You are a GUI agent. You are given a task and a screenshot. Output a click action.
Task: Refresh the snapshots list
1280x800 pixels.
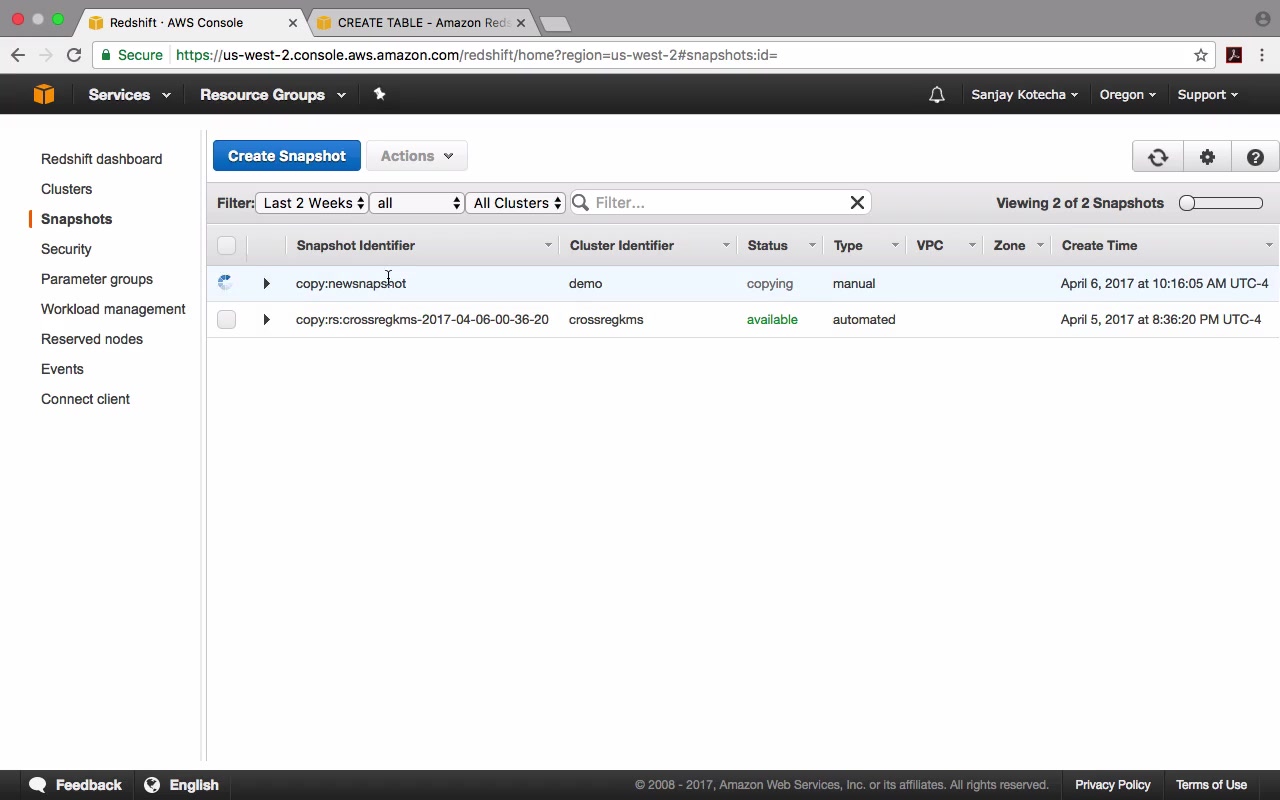1158,157
